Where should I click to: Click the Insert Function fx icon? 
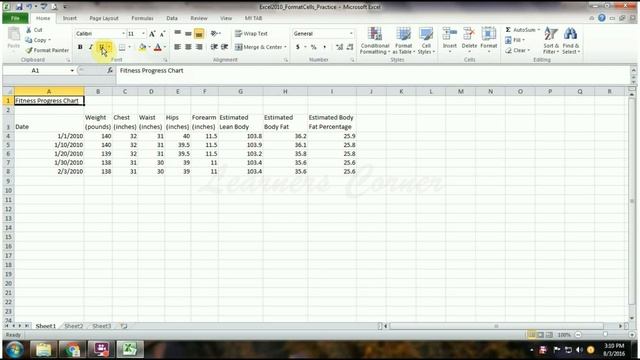tap(110, 71)
